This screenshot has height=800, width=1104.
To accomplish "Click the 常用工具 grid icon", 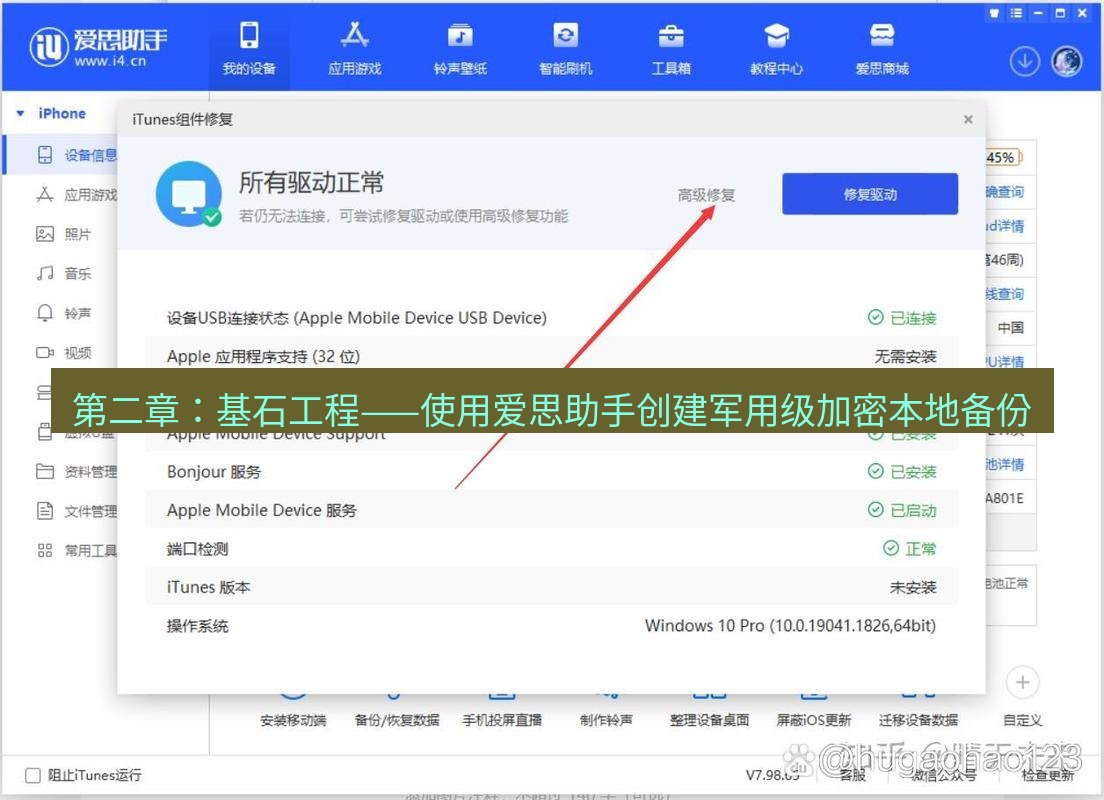I will 44,551.
